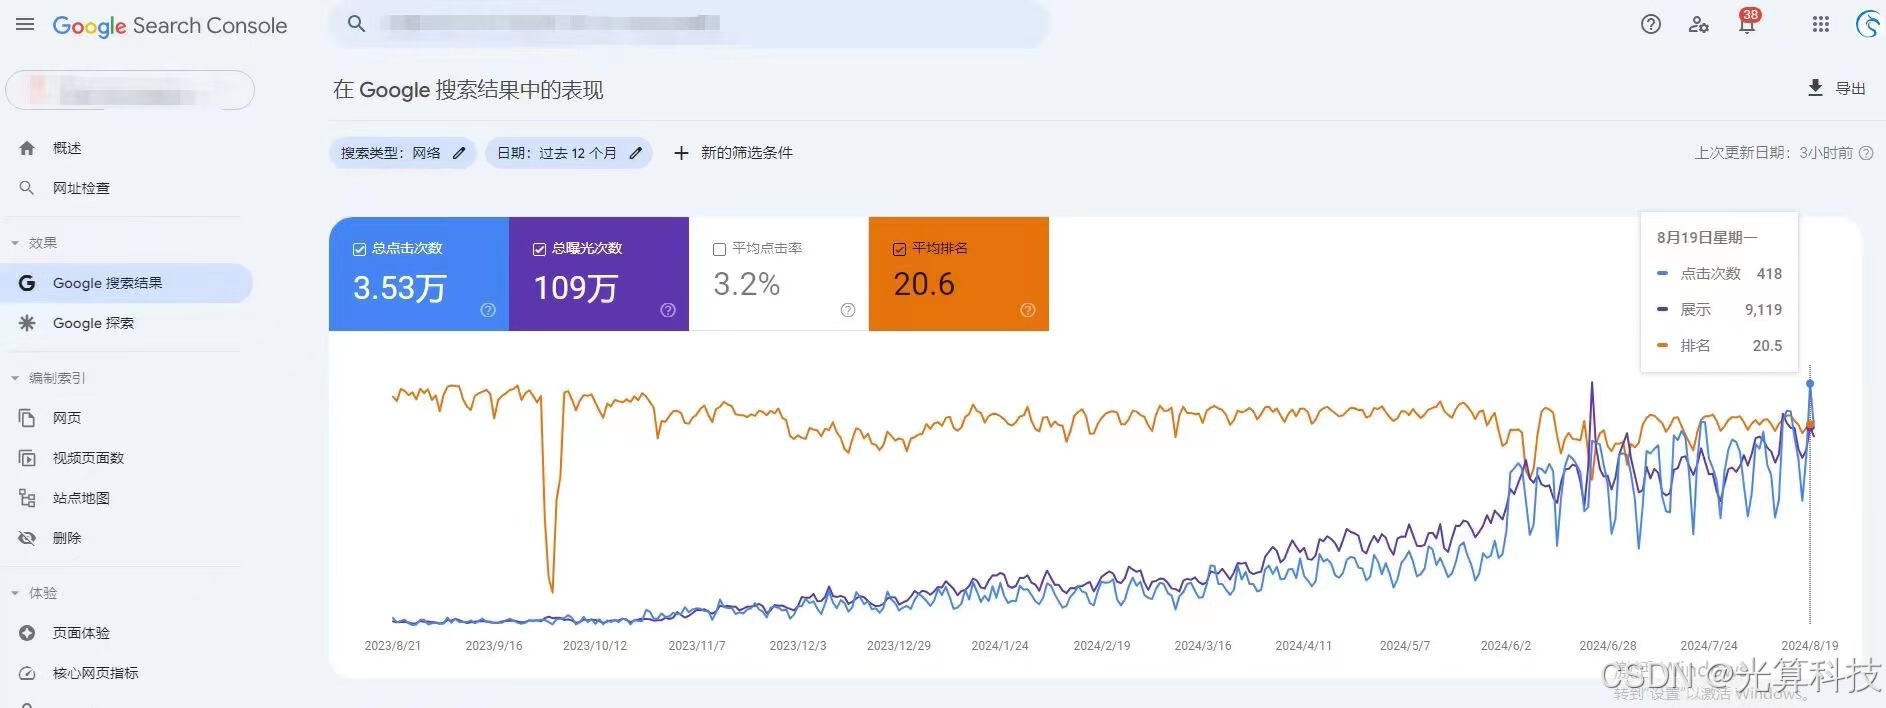Viewport: 1886px width, 708px height.
Task: Open users and permissions icon
Action: click(1698, 24)
